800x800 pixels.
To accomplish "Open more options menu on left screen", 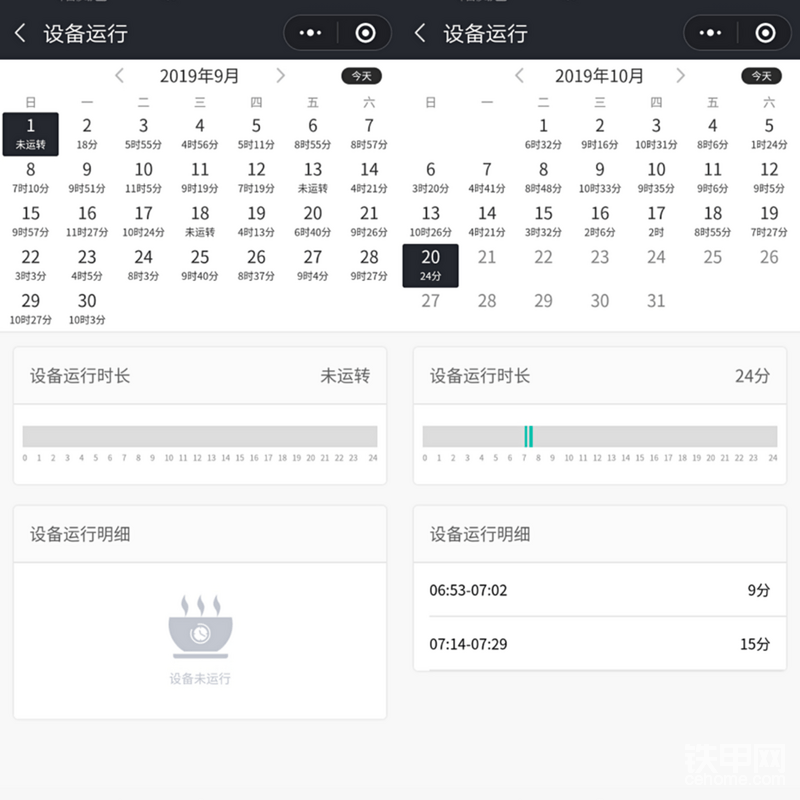I will click(x=310, y=33).
